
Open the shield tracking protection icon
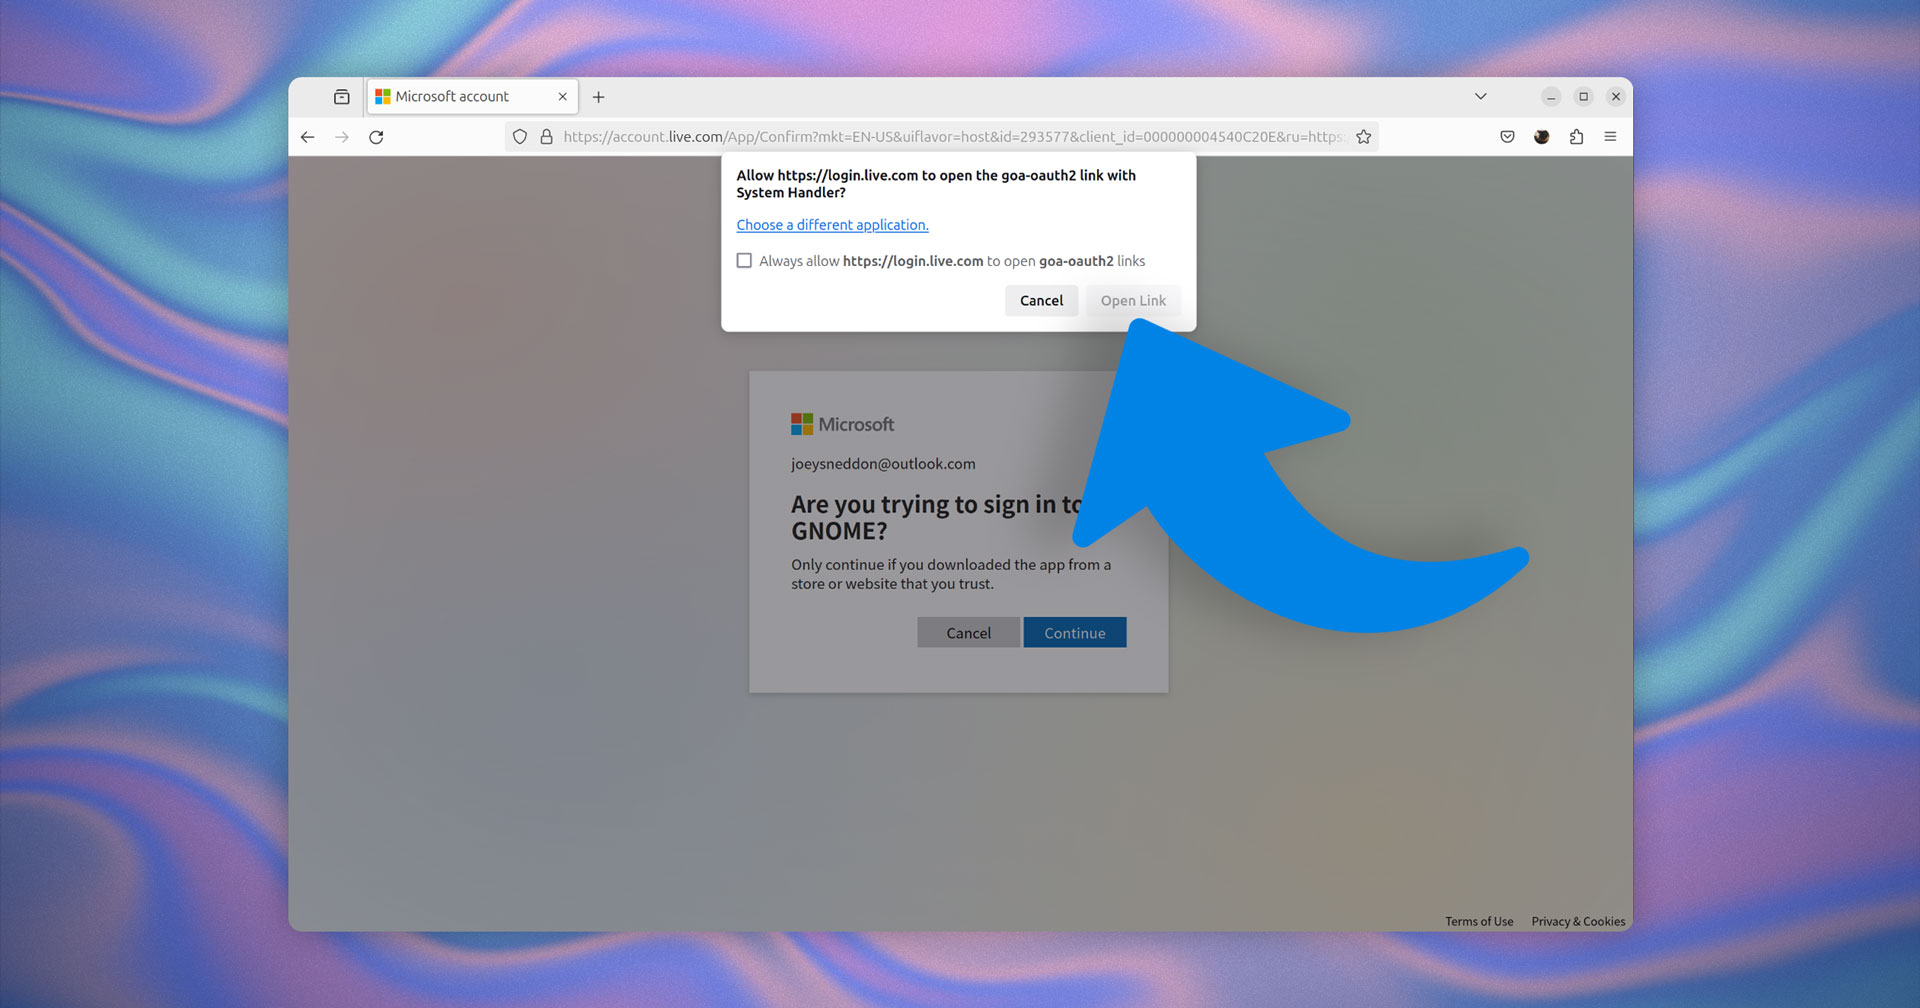pos(520,137)
